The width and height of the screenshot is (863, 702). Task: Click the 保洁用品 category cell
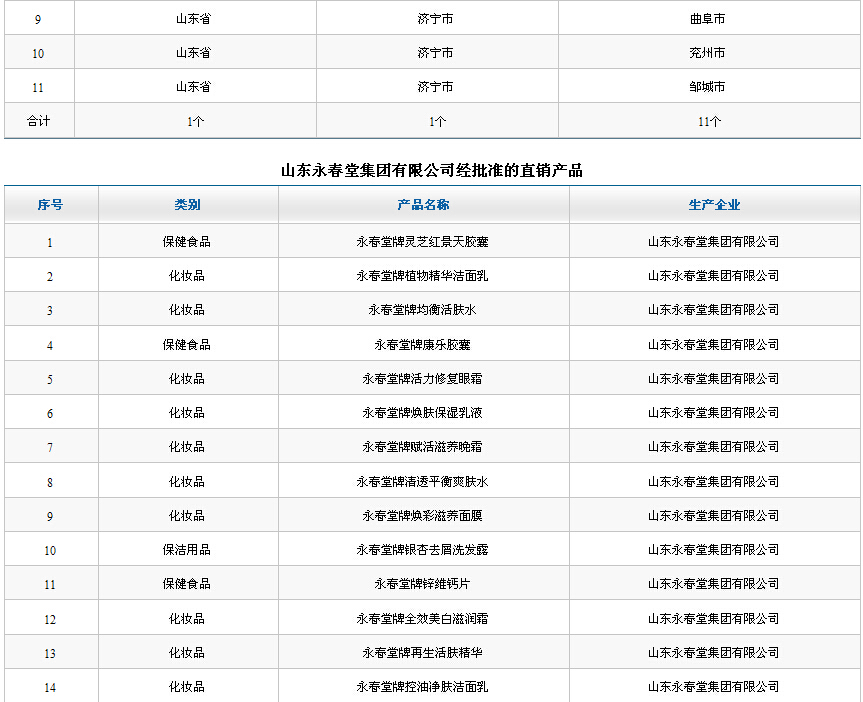click(x=187, y=550)
